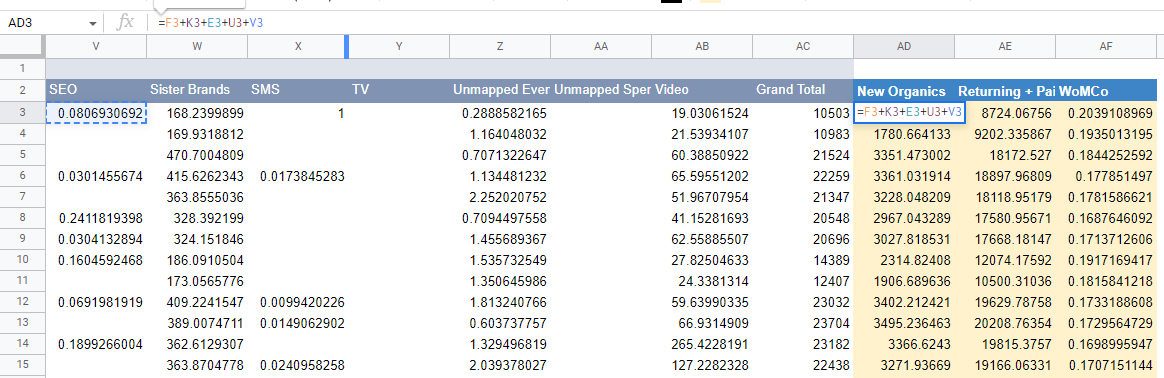Click into the formula bar showing =F3+K3+E3+U3+V3
Image resolution: width=1164 pixels, height=378 pixels.
(653, 23)
